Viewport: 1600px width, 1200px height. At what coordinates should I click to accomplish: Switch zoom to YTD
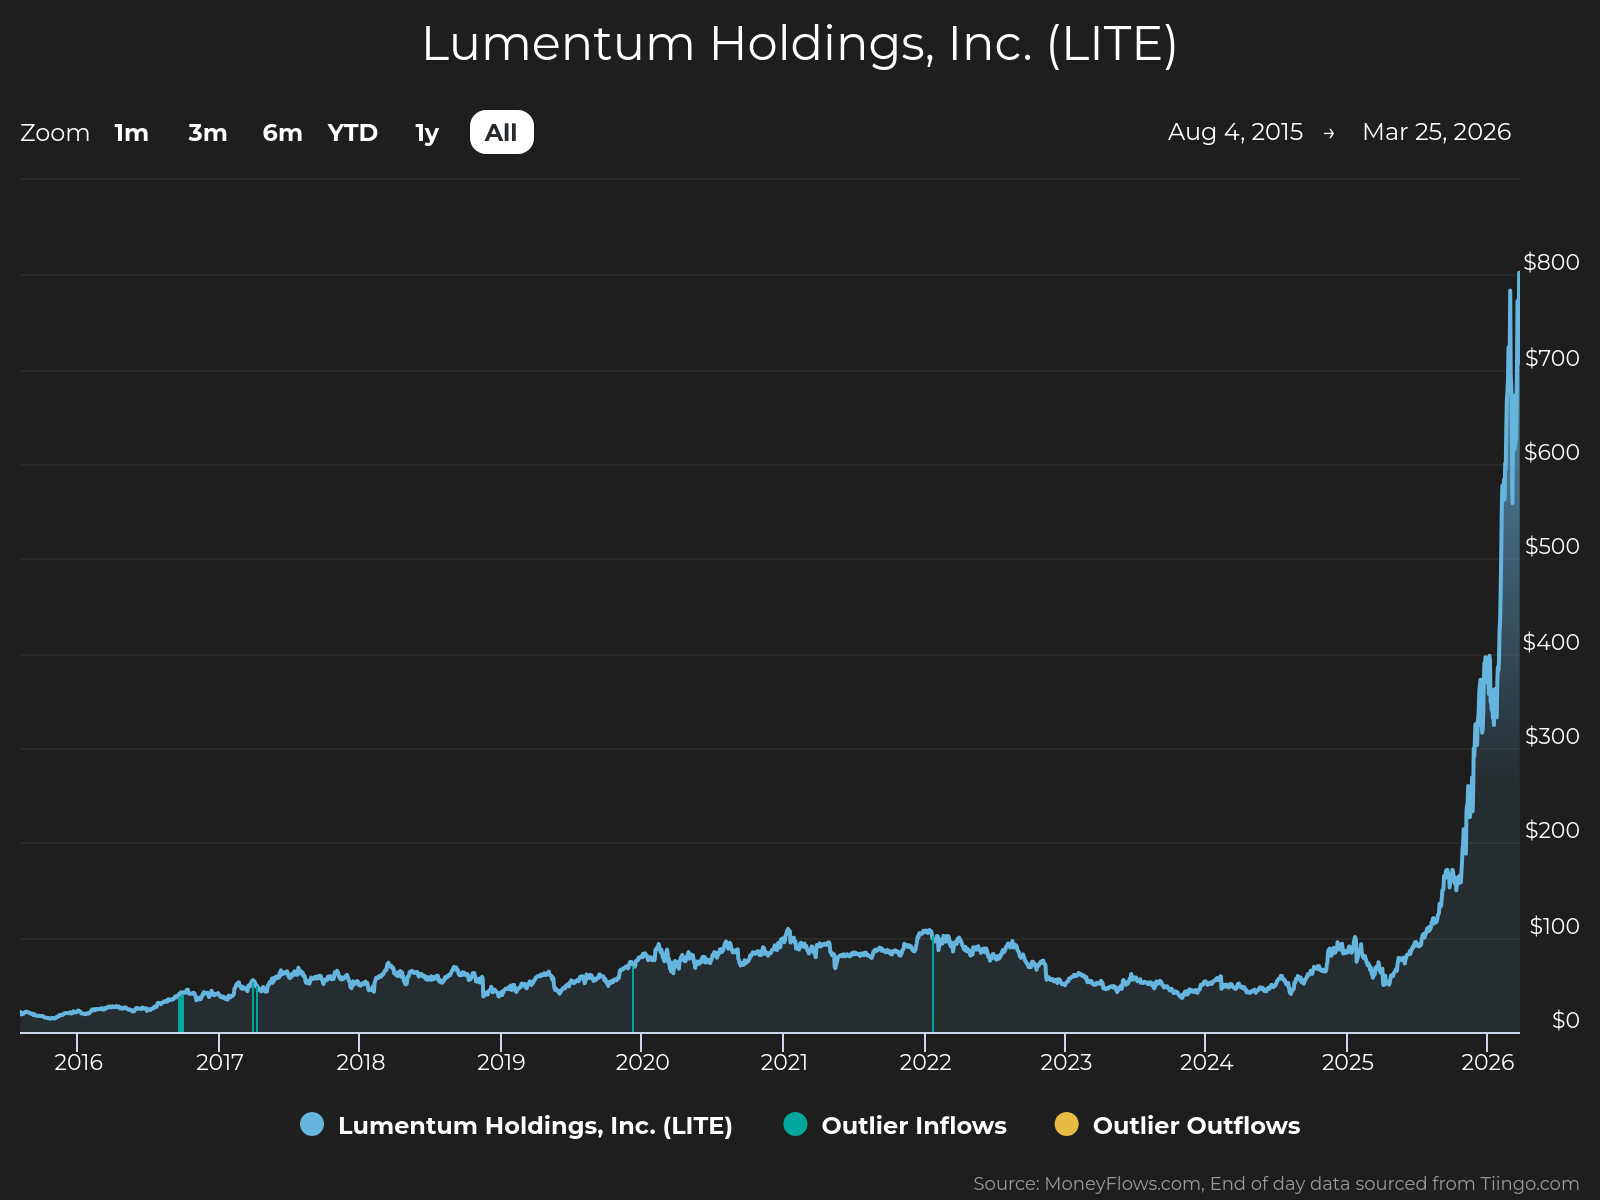[353, 132]
